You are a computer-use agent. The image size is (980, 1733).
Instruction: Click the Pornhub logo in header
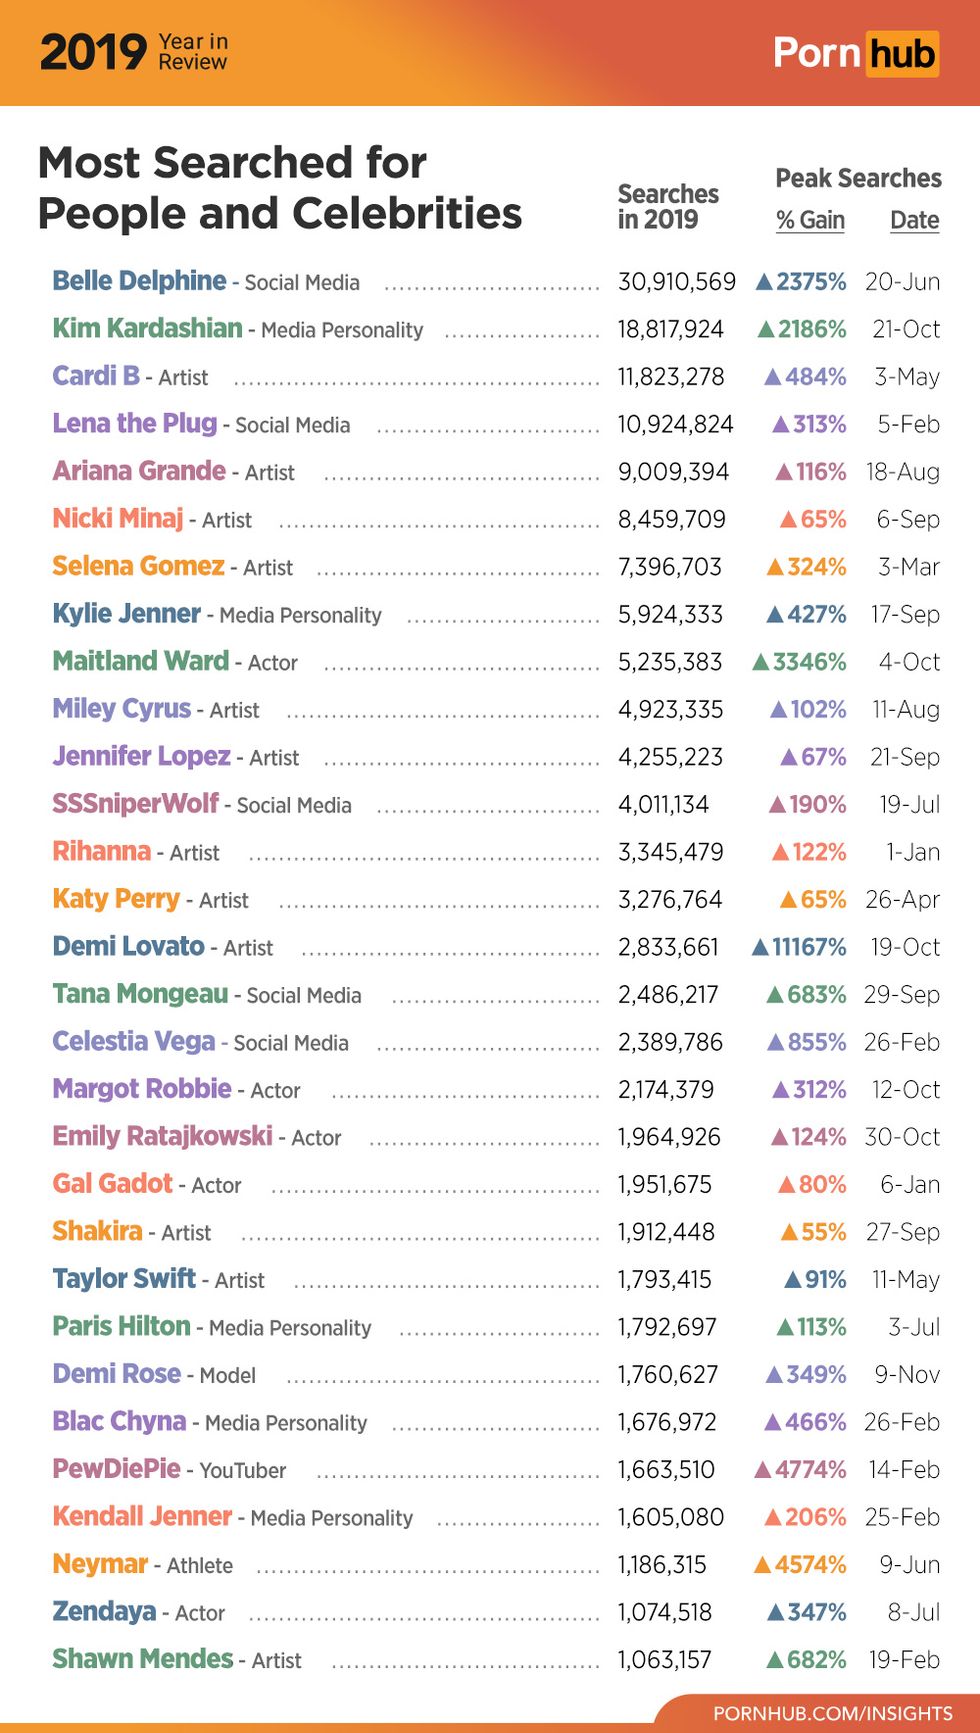click(x=855, y=53)
